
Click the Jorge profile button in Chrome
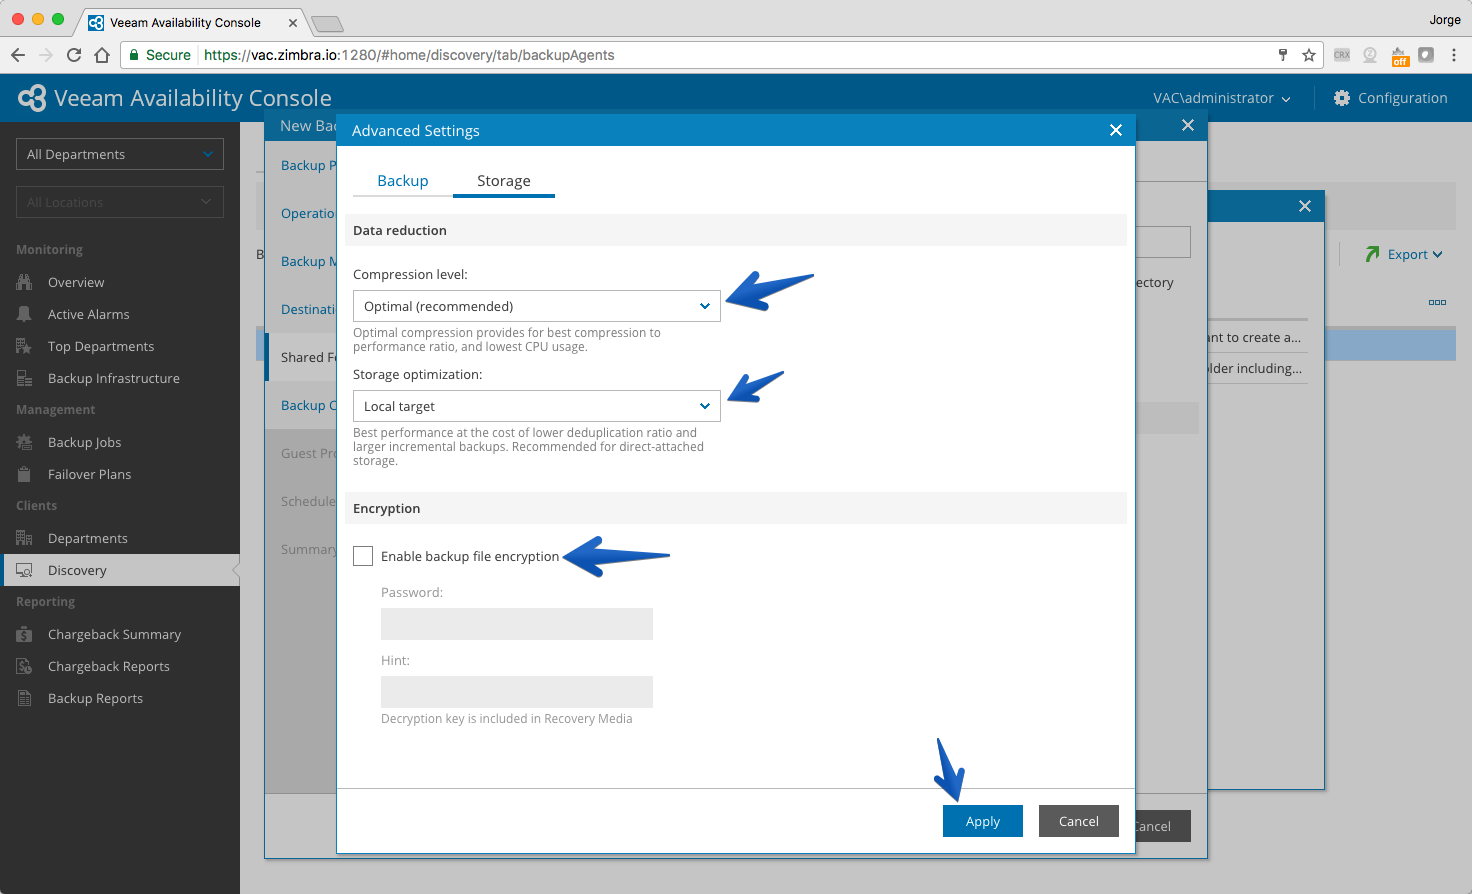(1445, 19)
